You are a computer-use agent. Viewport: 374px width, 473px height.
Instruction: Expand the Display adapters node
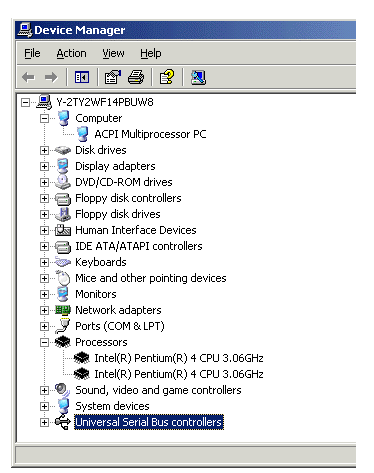pos(44,166)
